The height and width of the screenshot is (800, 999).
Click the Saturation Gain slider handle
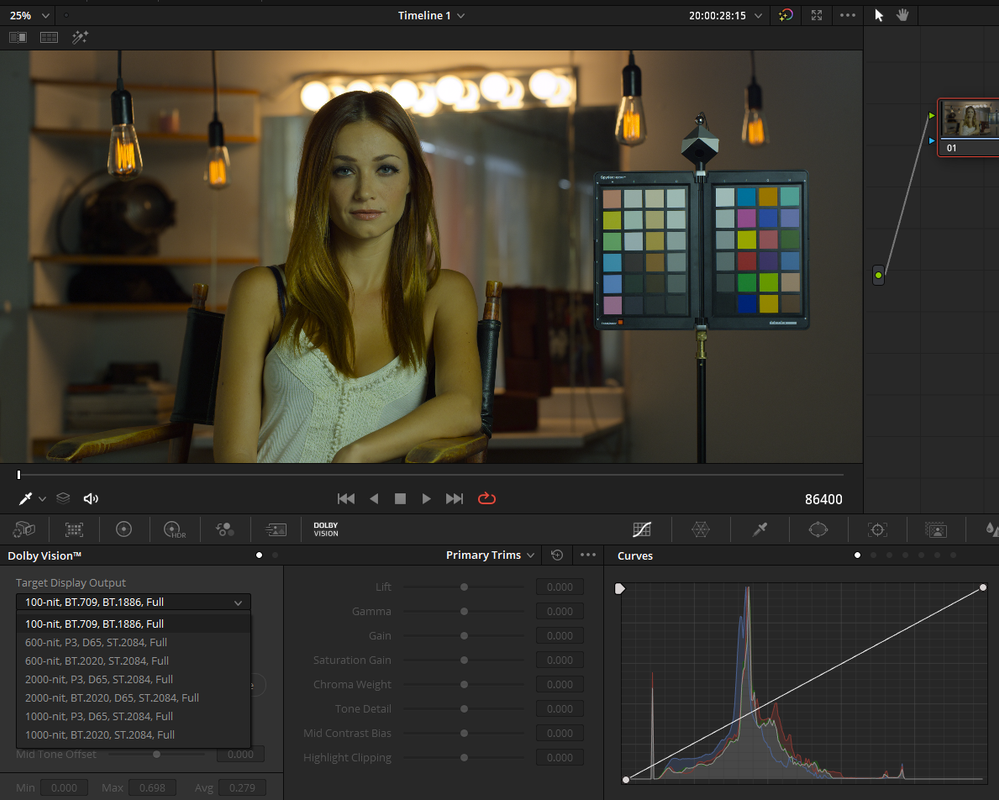pyautogui.click(x=464, y=660)
